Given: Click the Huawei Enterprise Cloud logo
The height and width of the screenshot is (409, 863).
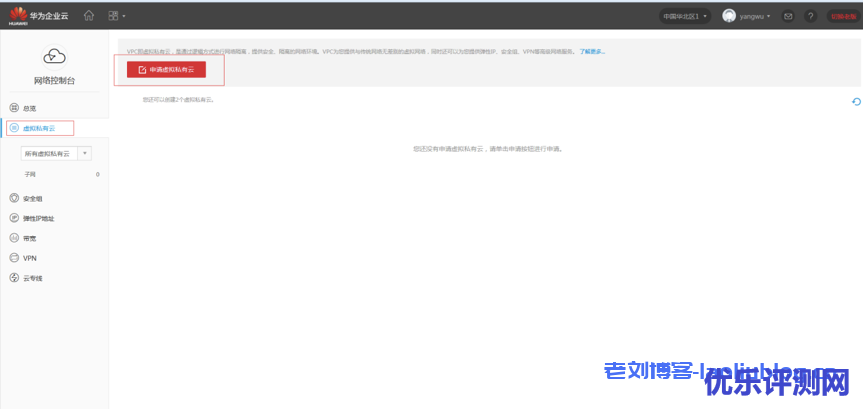Looking at the screenshot, I should tap(40, 15).
